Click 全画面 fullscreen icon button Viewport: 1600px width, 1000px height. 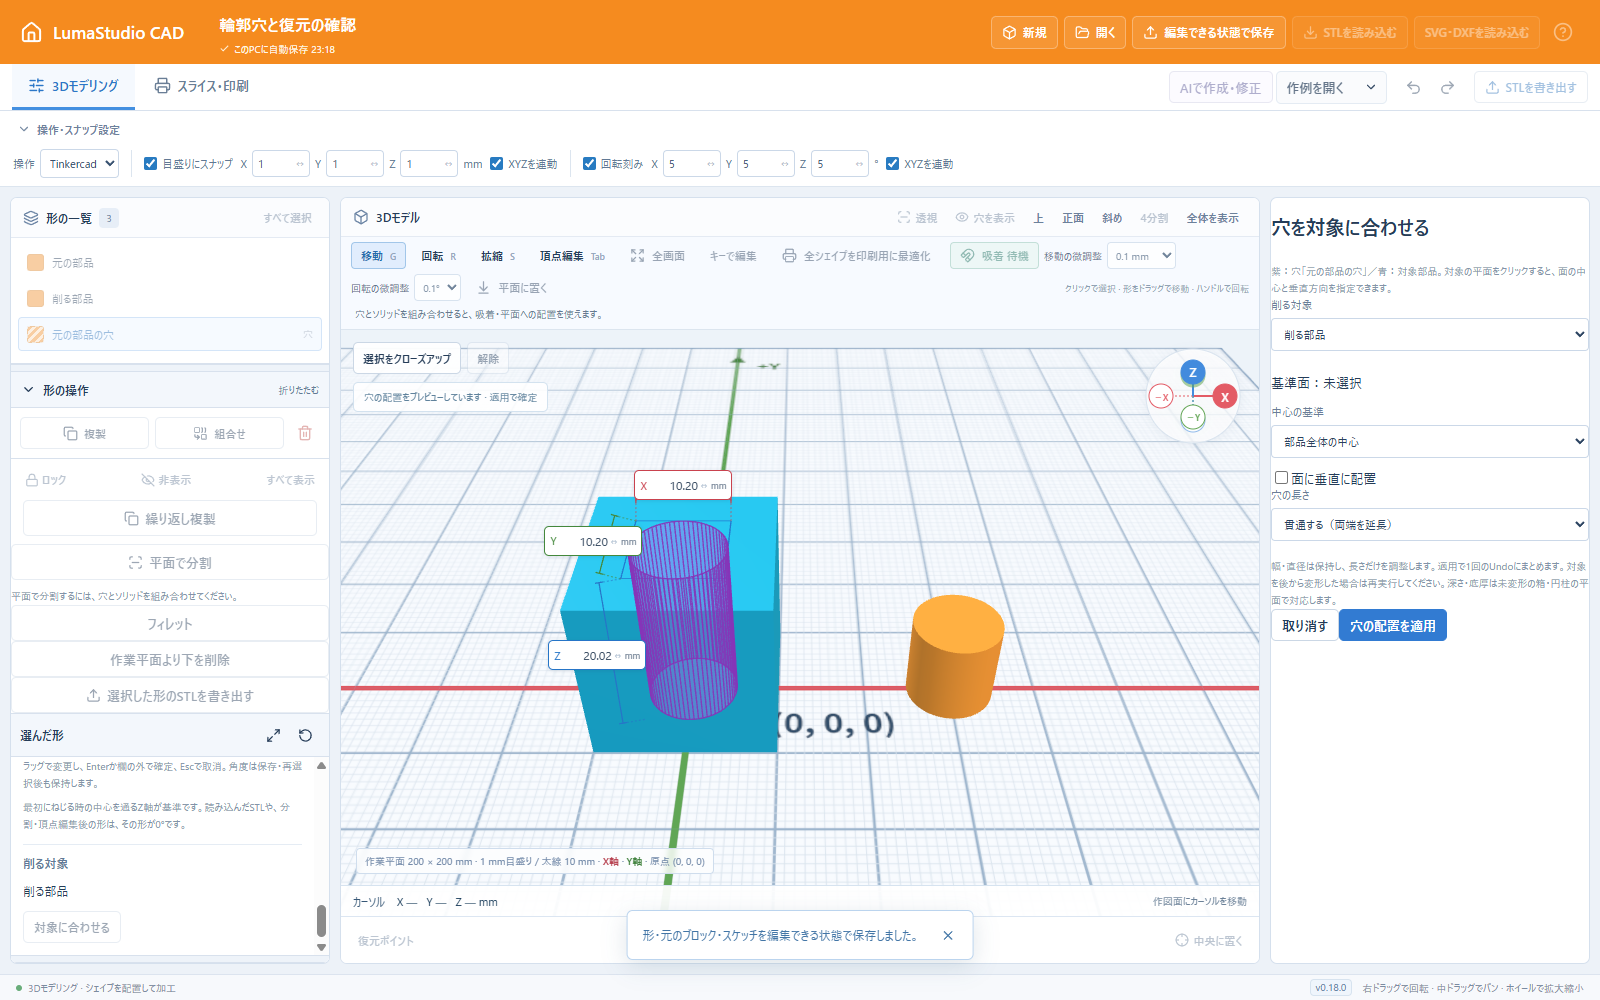tap(658, 256)
